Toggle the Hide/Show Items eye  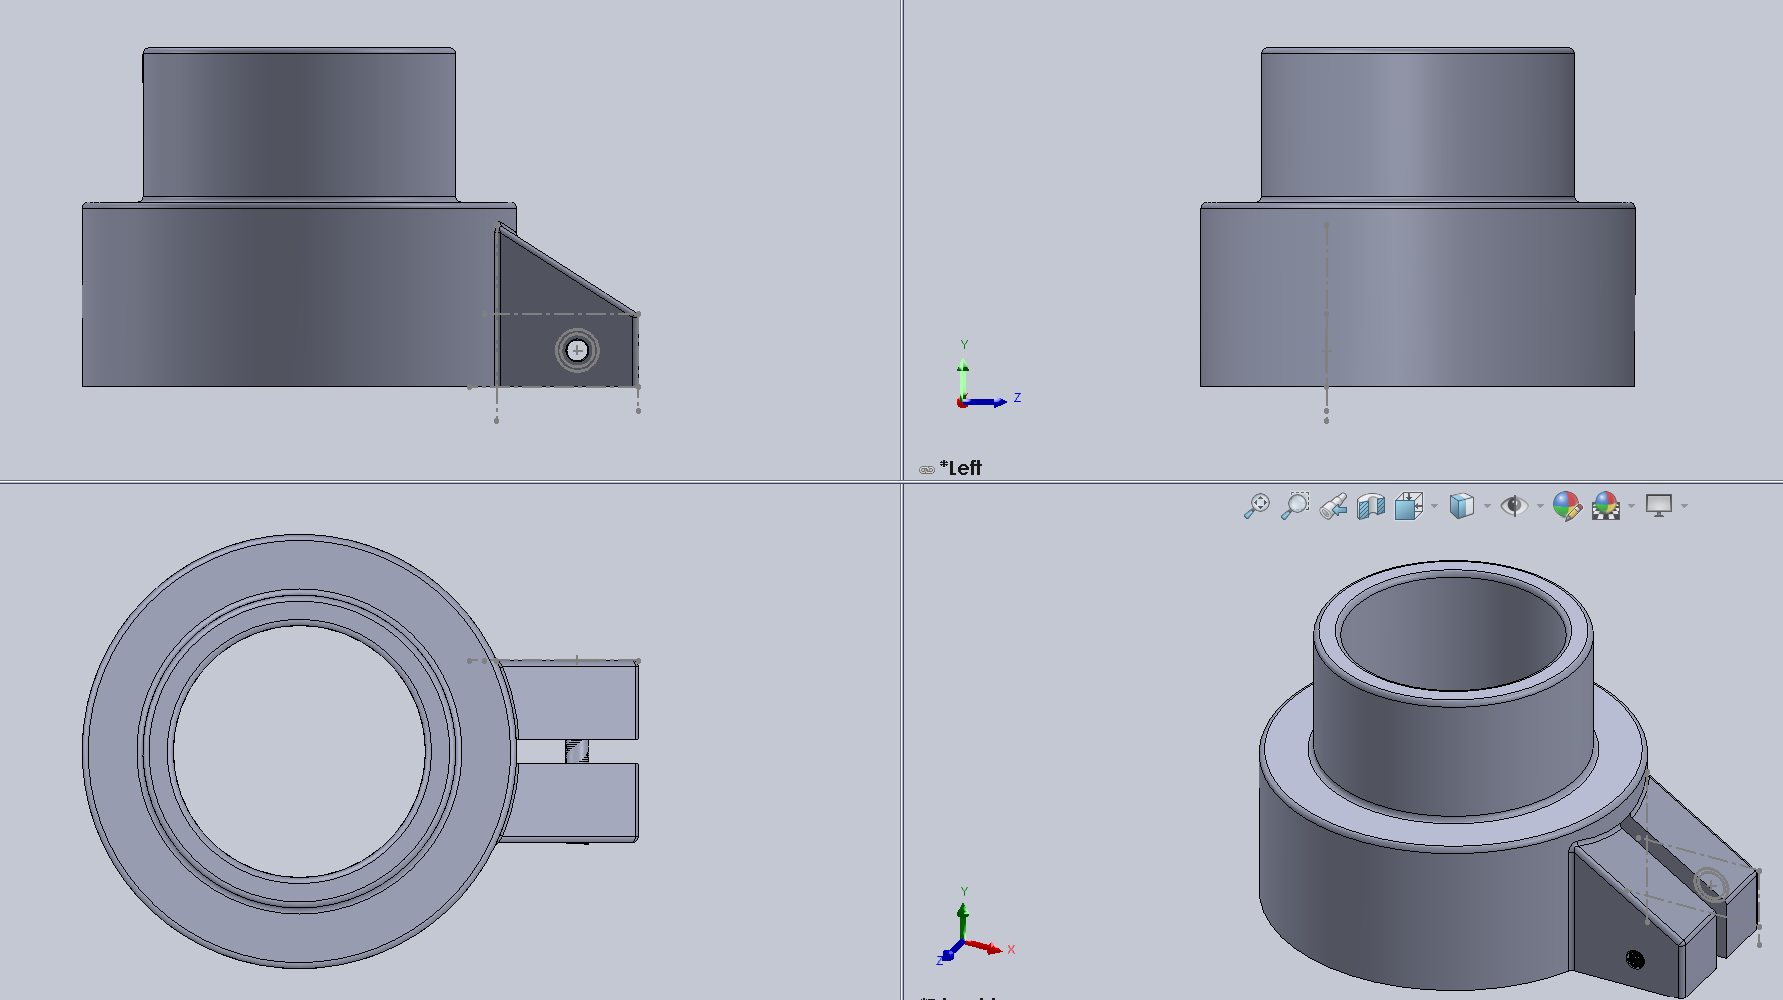[1514, 506]
